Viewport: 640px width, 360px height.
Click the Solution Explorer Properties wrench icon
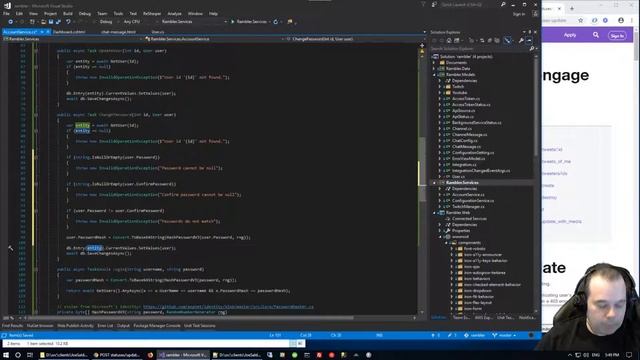(521, 40)
